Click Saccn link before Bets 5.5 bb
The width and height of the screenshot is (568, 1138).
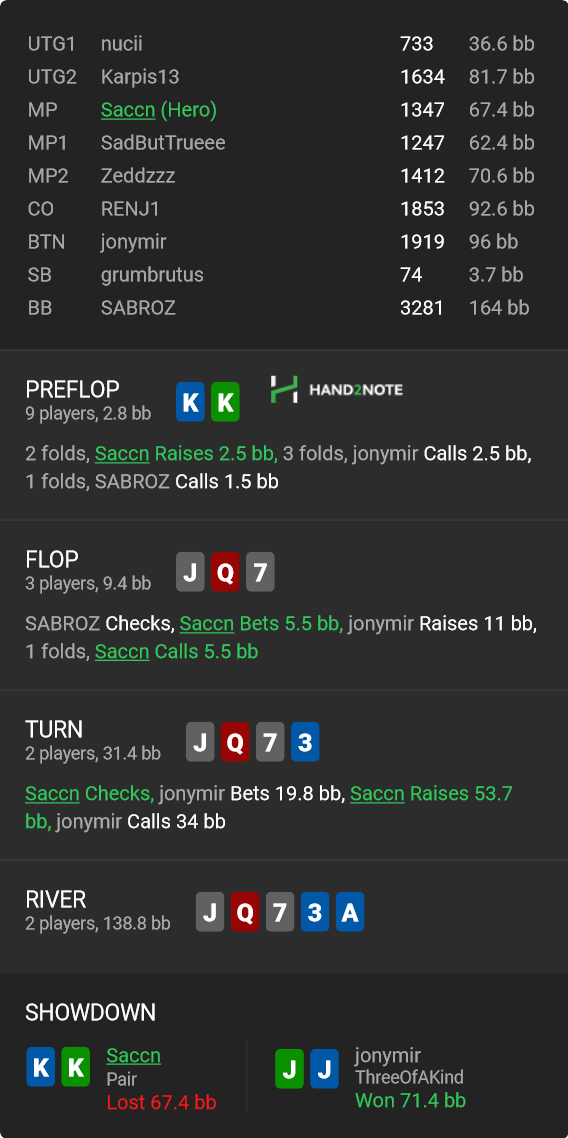(x=207, y=623)
